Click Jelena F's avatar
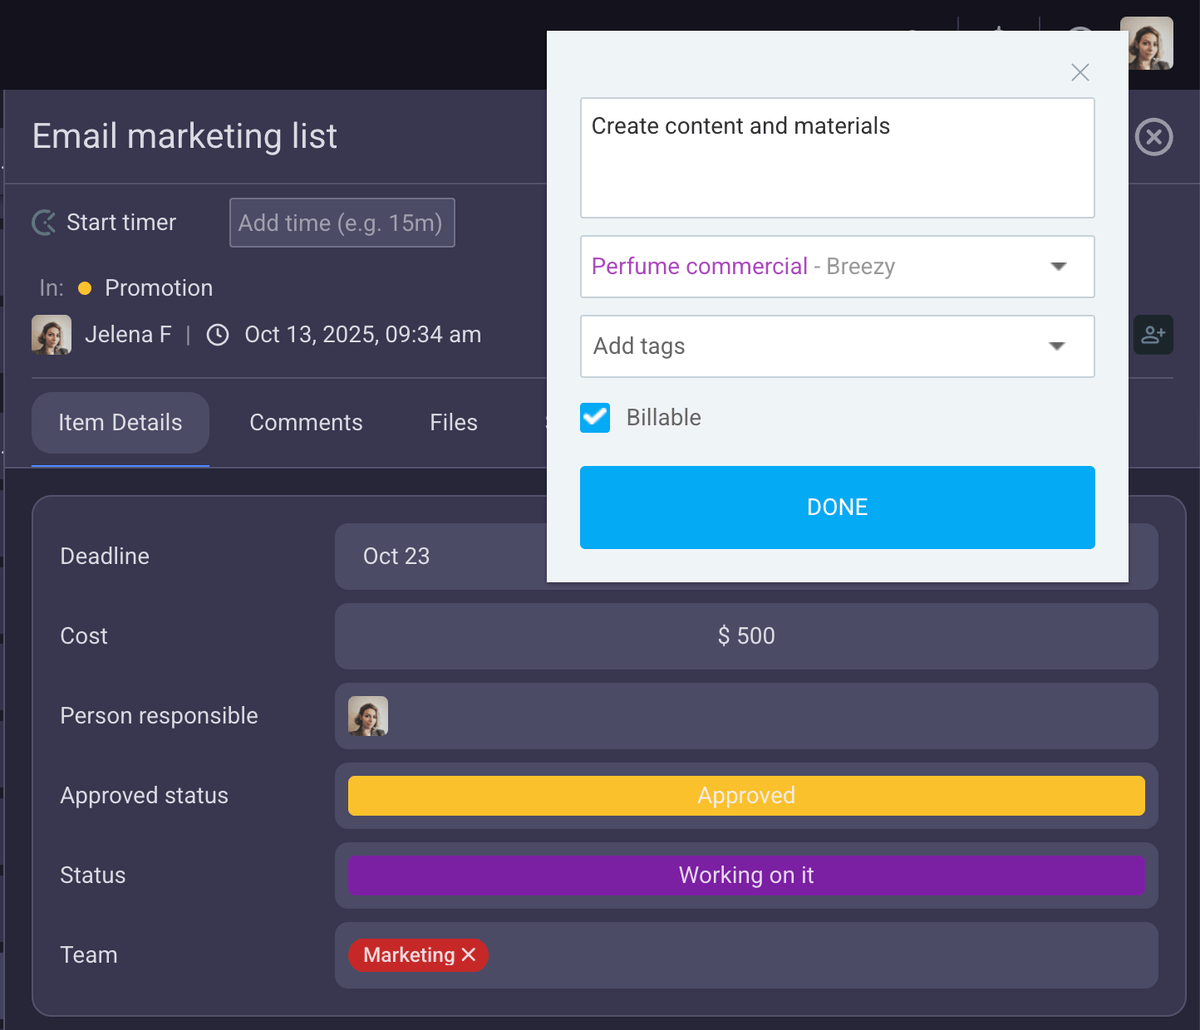This screenshot has width=1200, height=1030. 51,334
